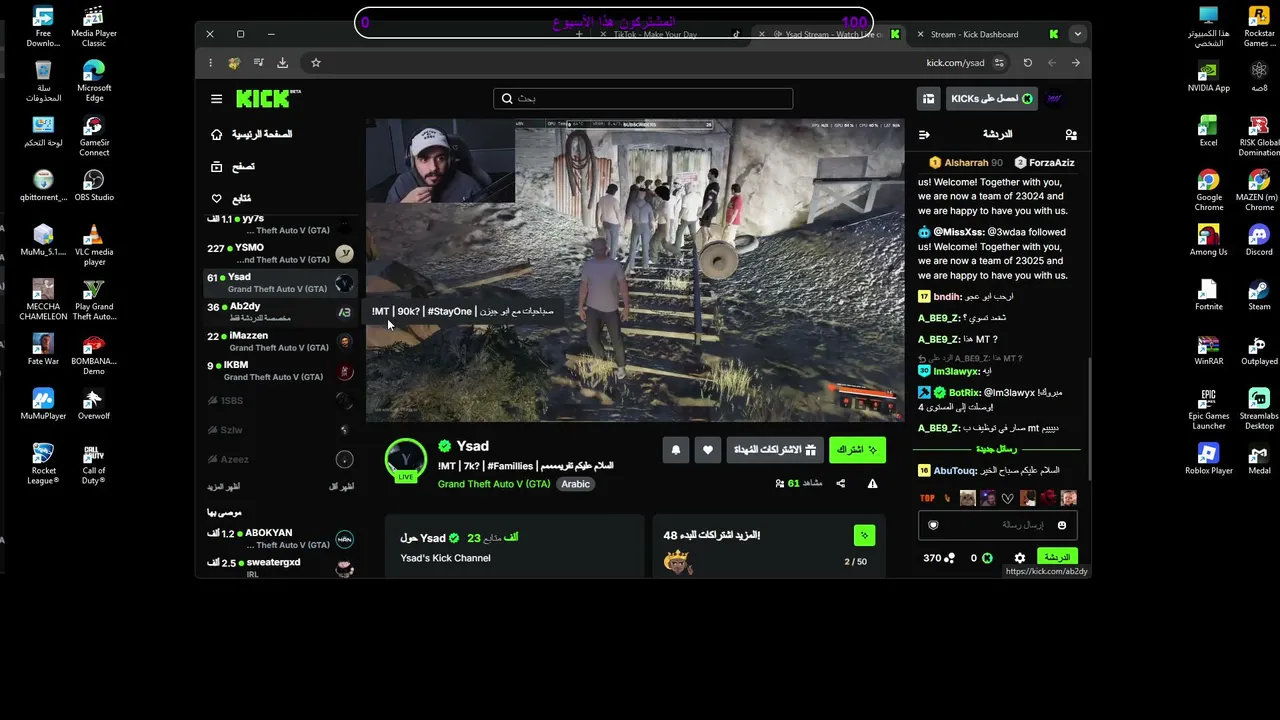Click the green button on the subscription goal card

[864, 536]
